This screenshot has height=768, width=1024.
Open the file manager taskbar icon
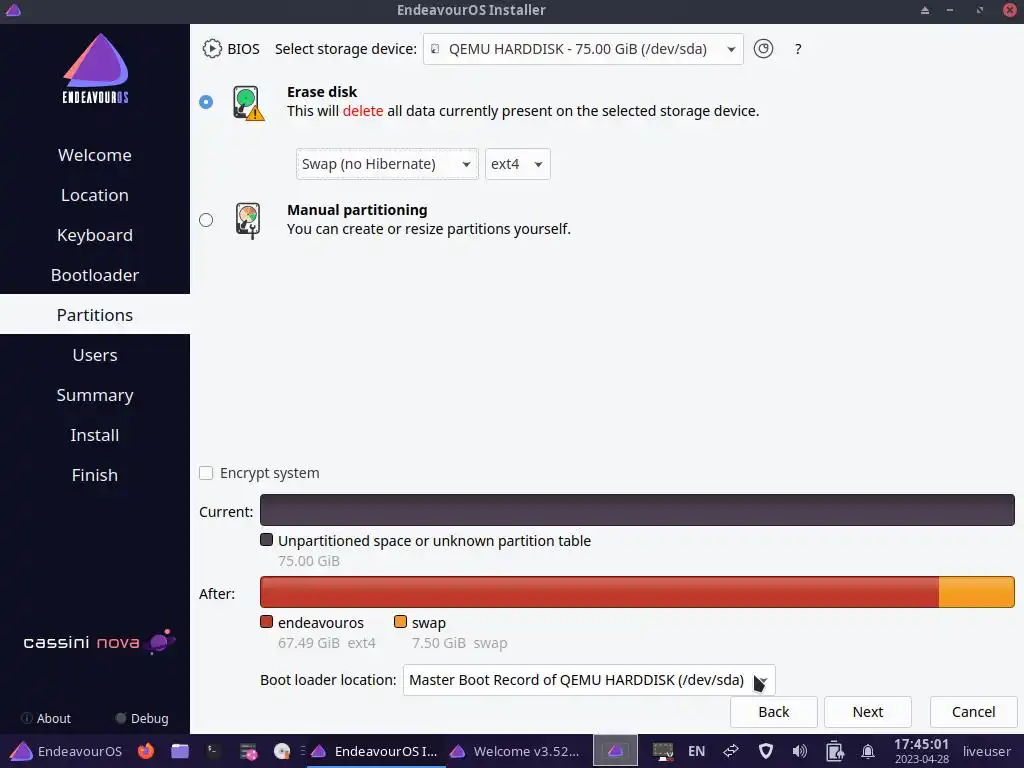(180, 751)
